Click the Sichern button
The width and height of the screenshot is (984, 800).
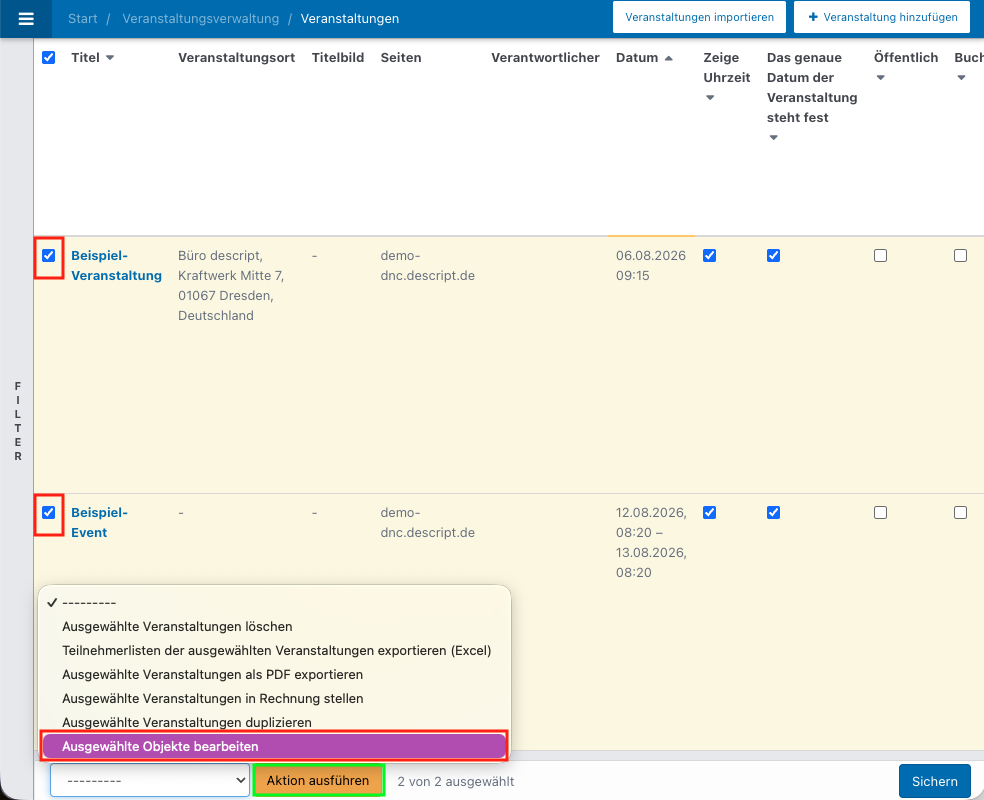tap(934, 781)
